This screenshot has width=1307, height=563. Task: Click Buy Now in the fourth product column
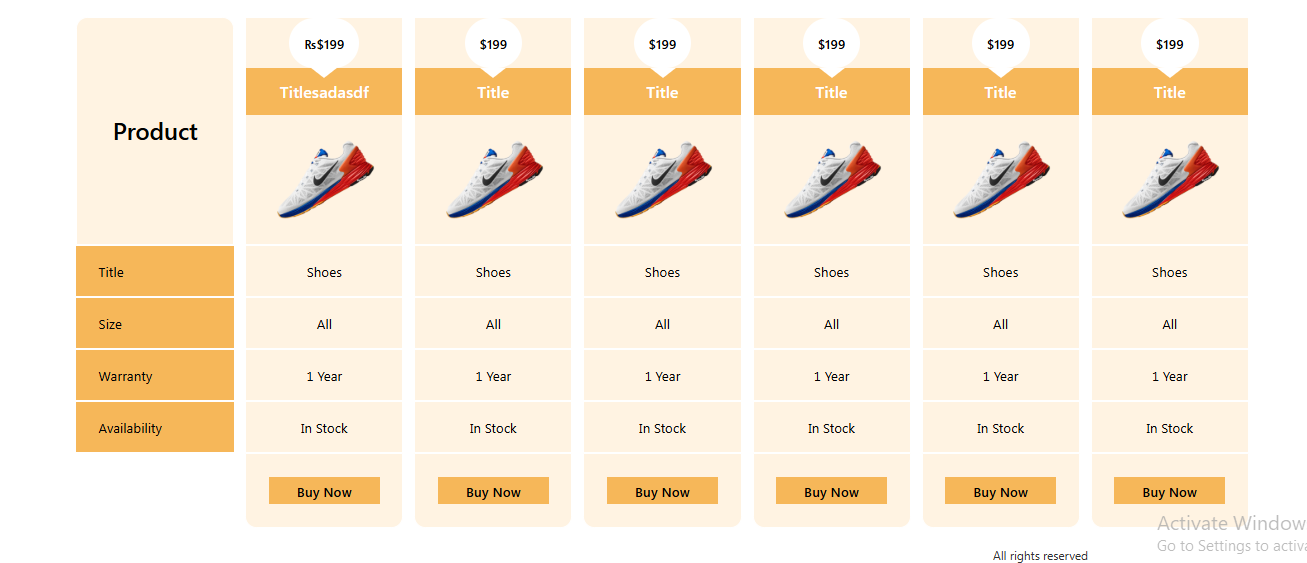[x=831, y=491]
